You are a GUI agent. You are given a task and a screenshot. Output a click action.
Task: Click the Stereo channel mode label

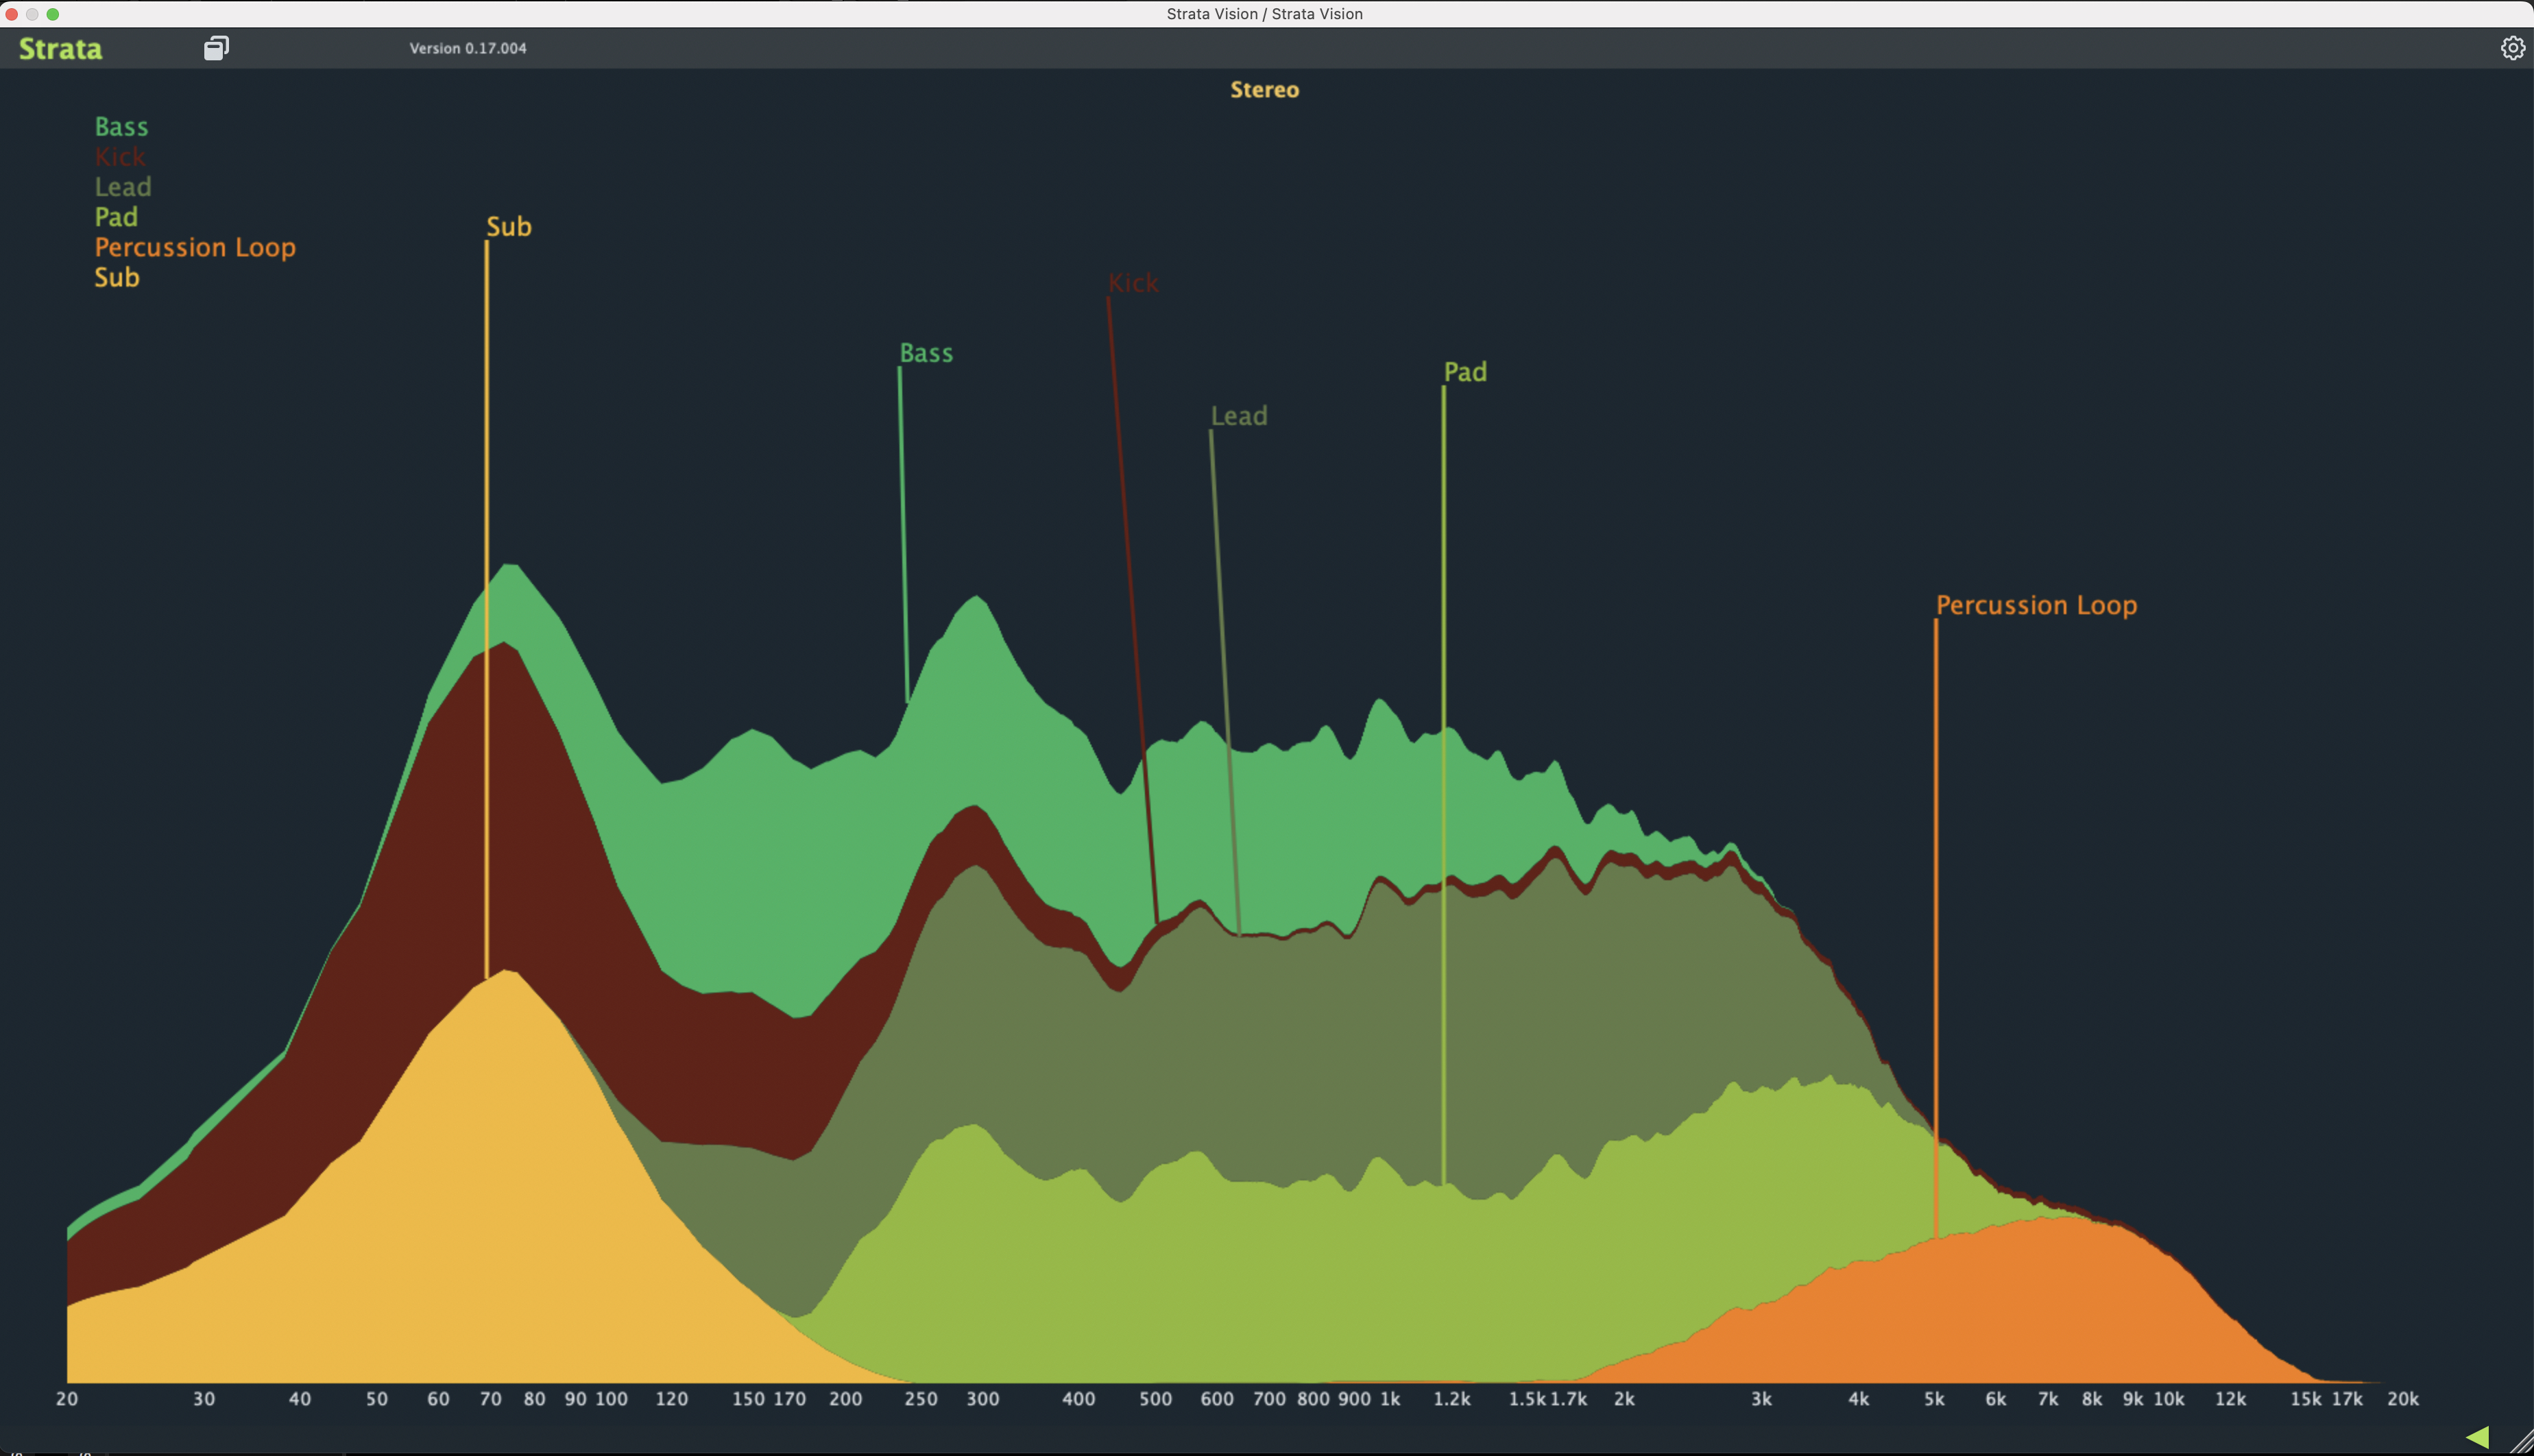click(x=1264, y=90)
